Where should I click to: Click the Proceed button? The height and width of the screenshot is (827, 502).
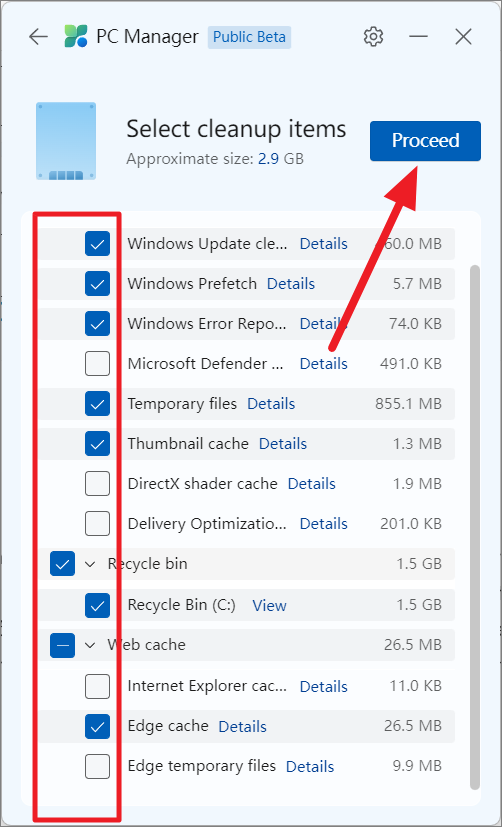tap(426, 141)
